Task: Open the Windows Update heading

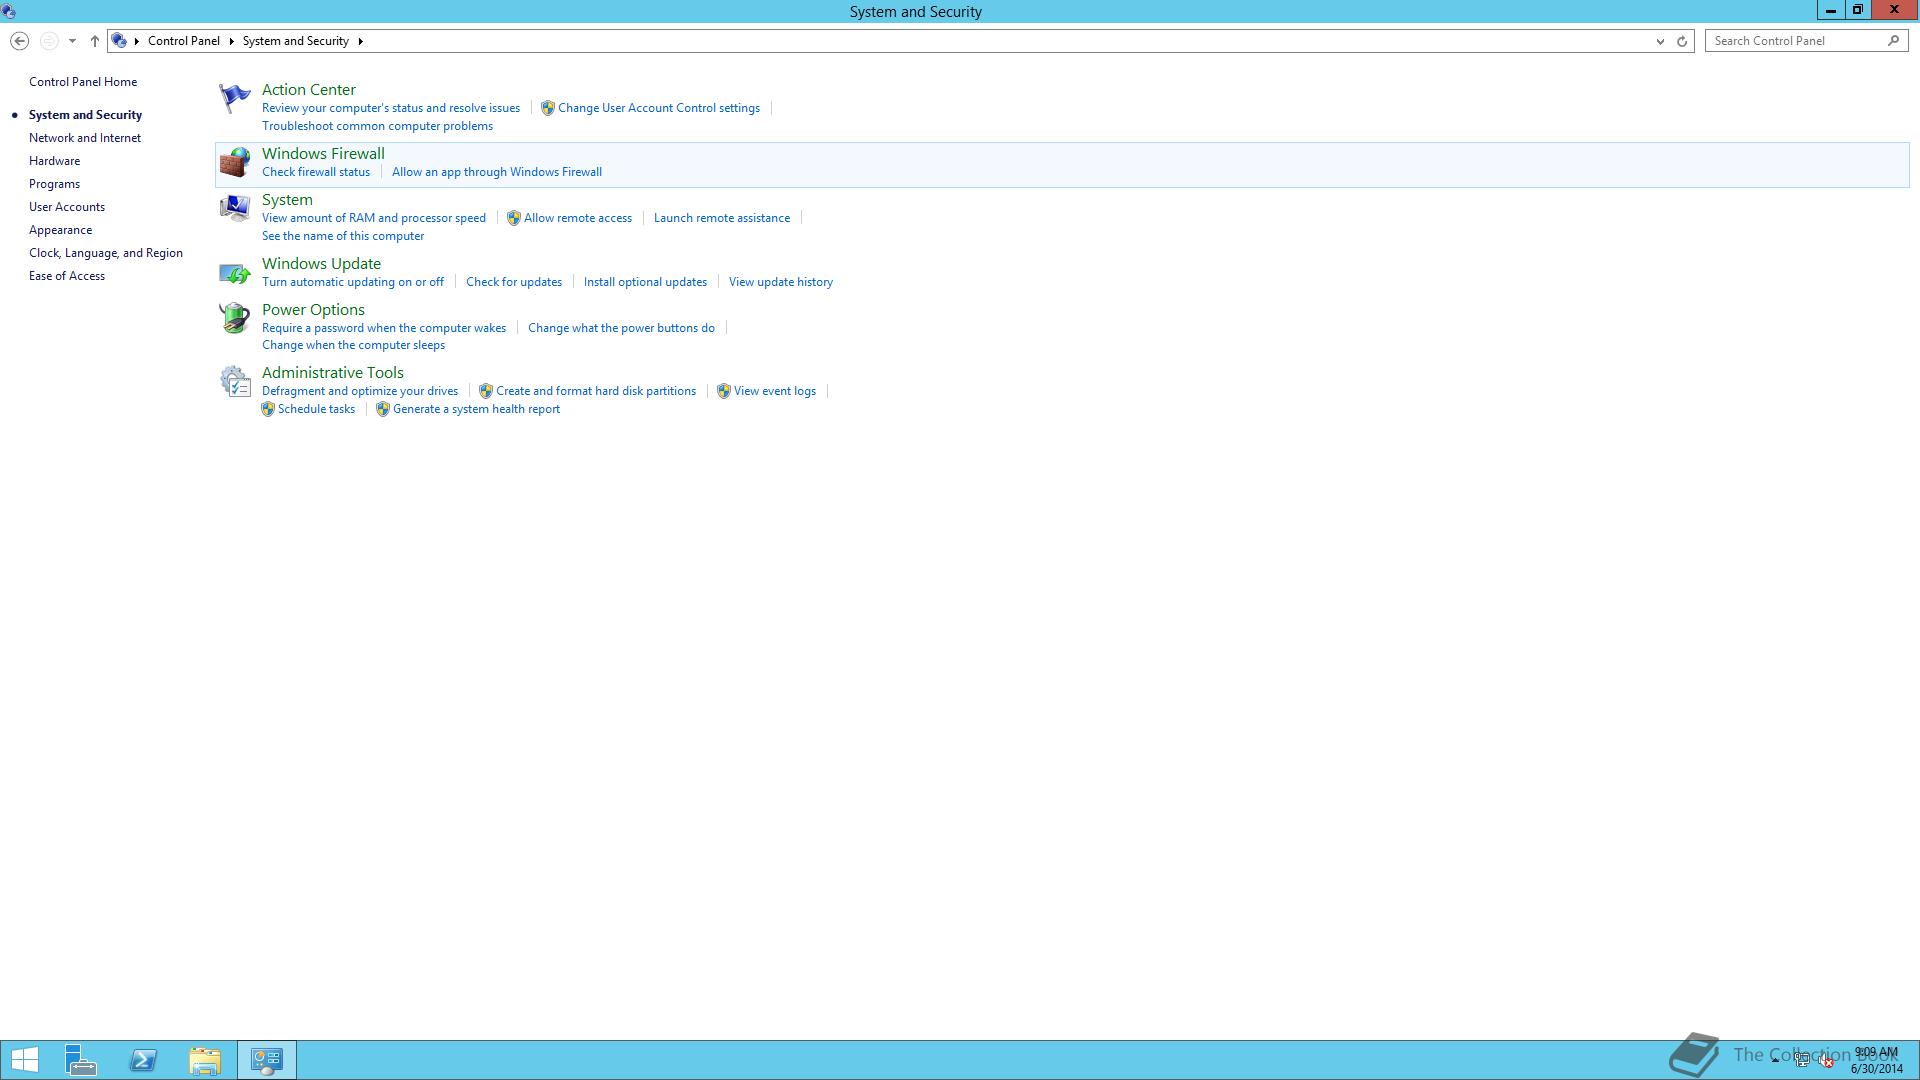Action: coord(321,264)
